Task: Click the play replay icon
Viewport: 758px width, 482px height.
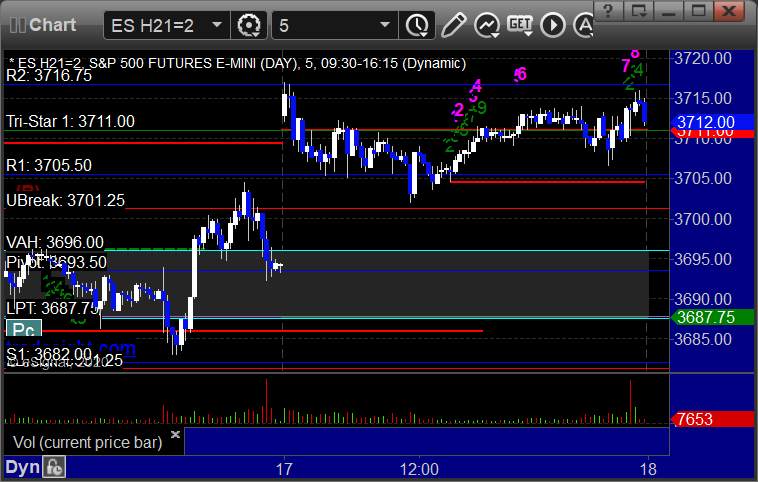Action: point(553,25)
